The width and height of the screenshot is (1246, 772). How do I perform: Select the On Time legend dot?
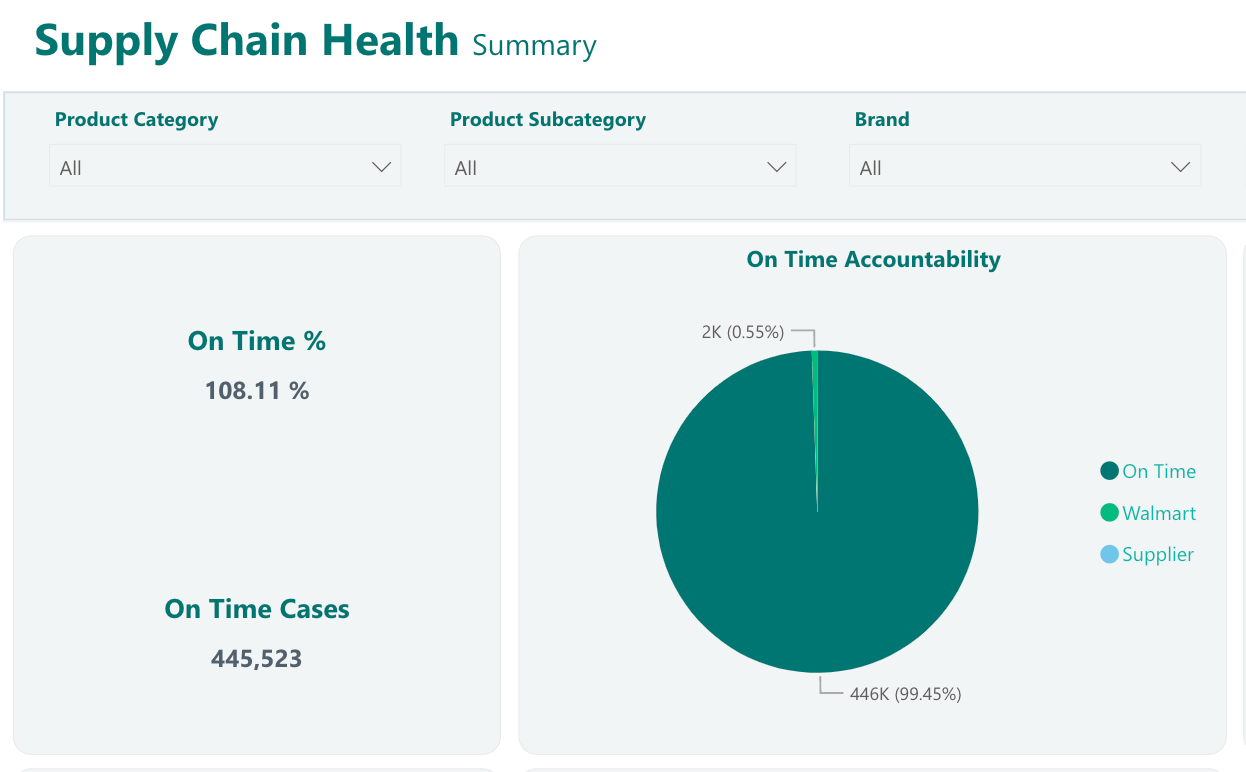coord(1109,471)
